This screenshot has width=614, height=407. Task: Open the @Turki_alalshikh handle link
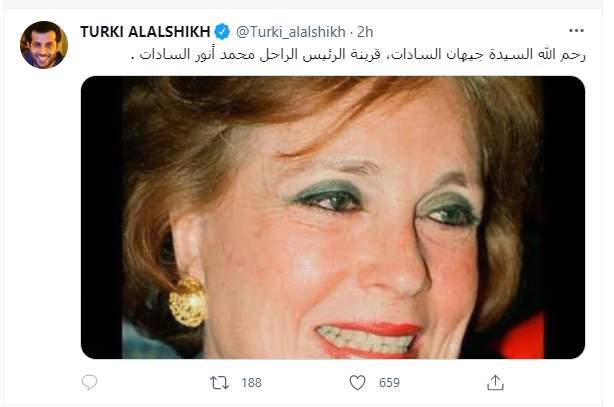pos(291,32)
